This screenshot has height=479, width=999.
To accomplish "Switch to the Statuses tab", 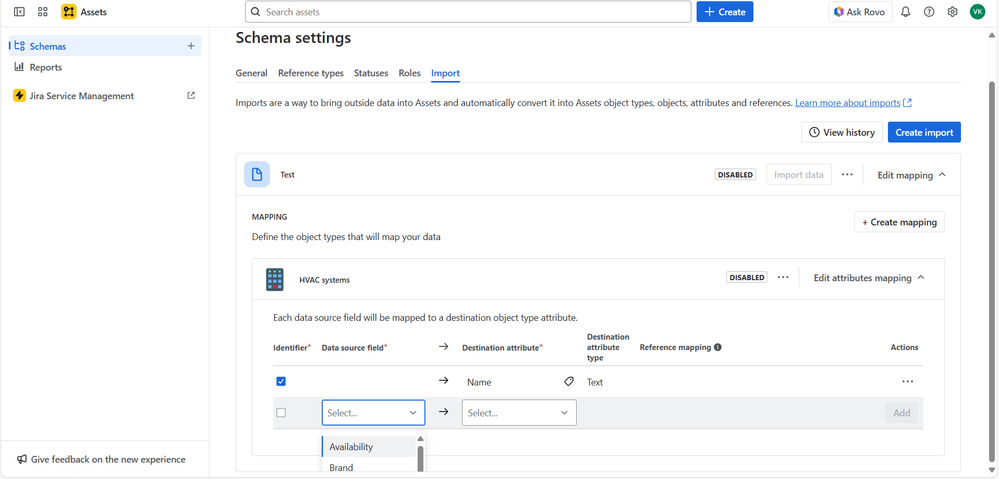I will click(371, 73).
